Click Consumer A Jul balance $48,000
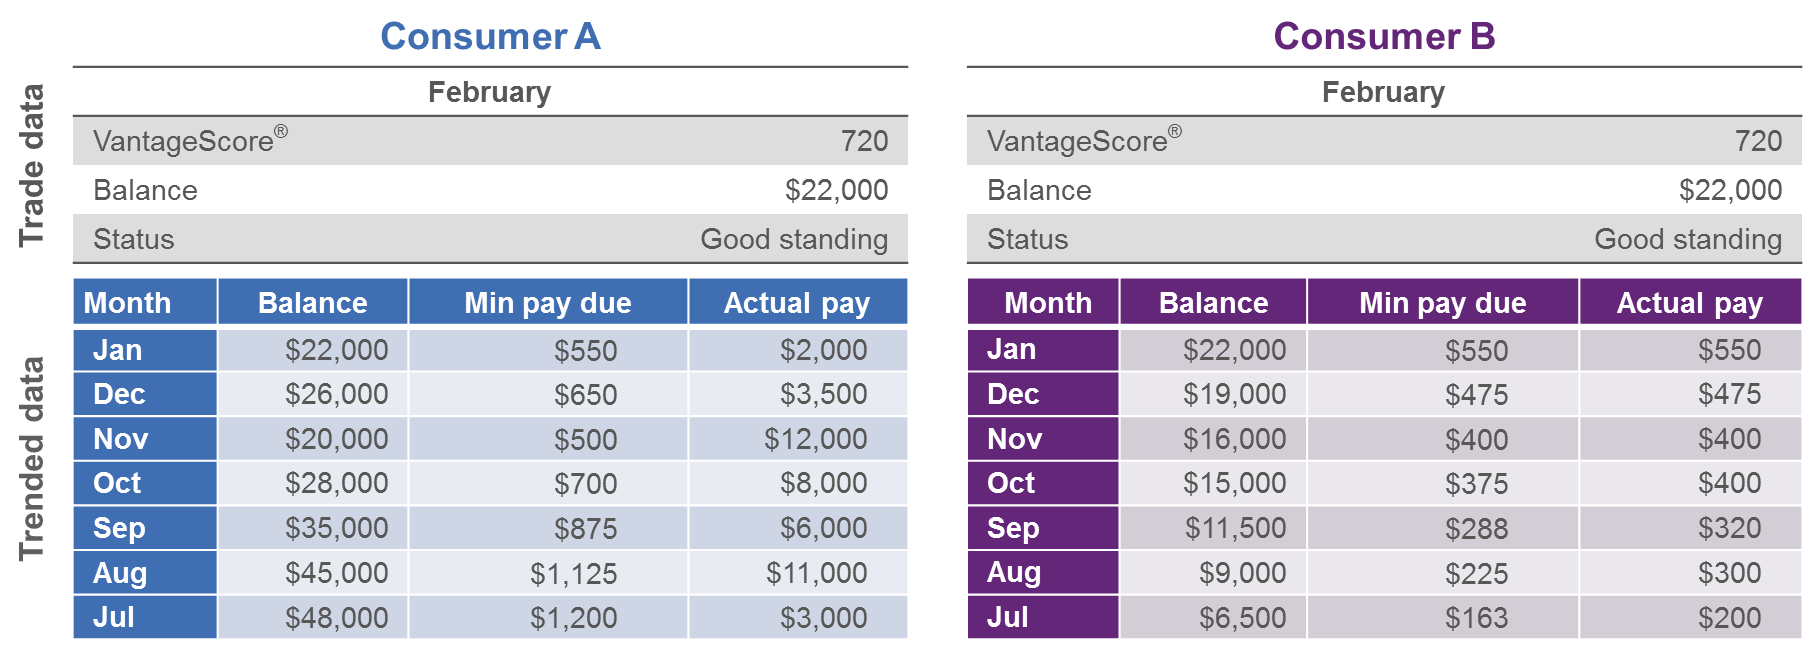 336,617
